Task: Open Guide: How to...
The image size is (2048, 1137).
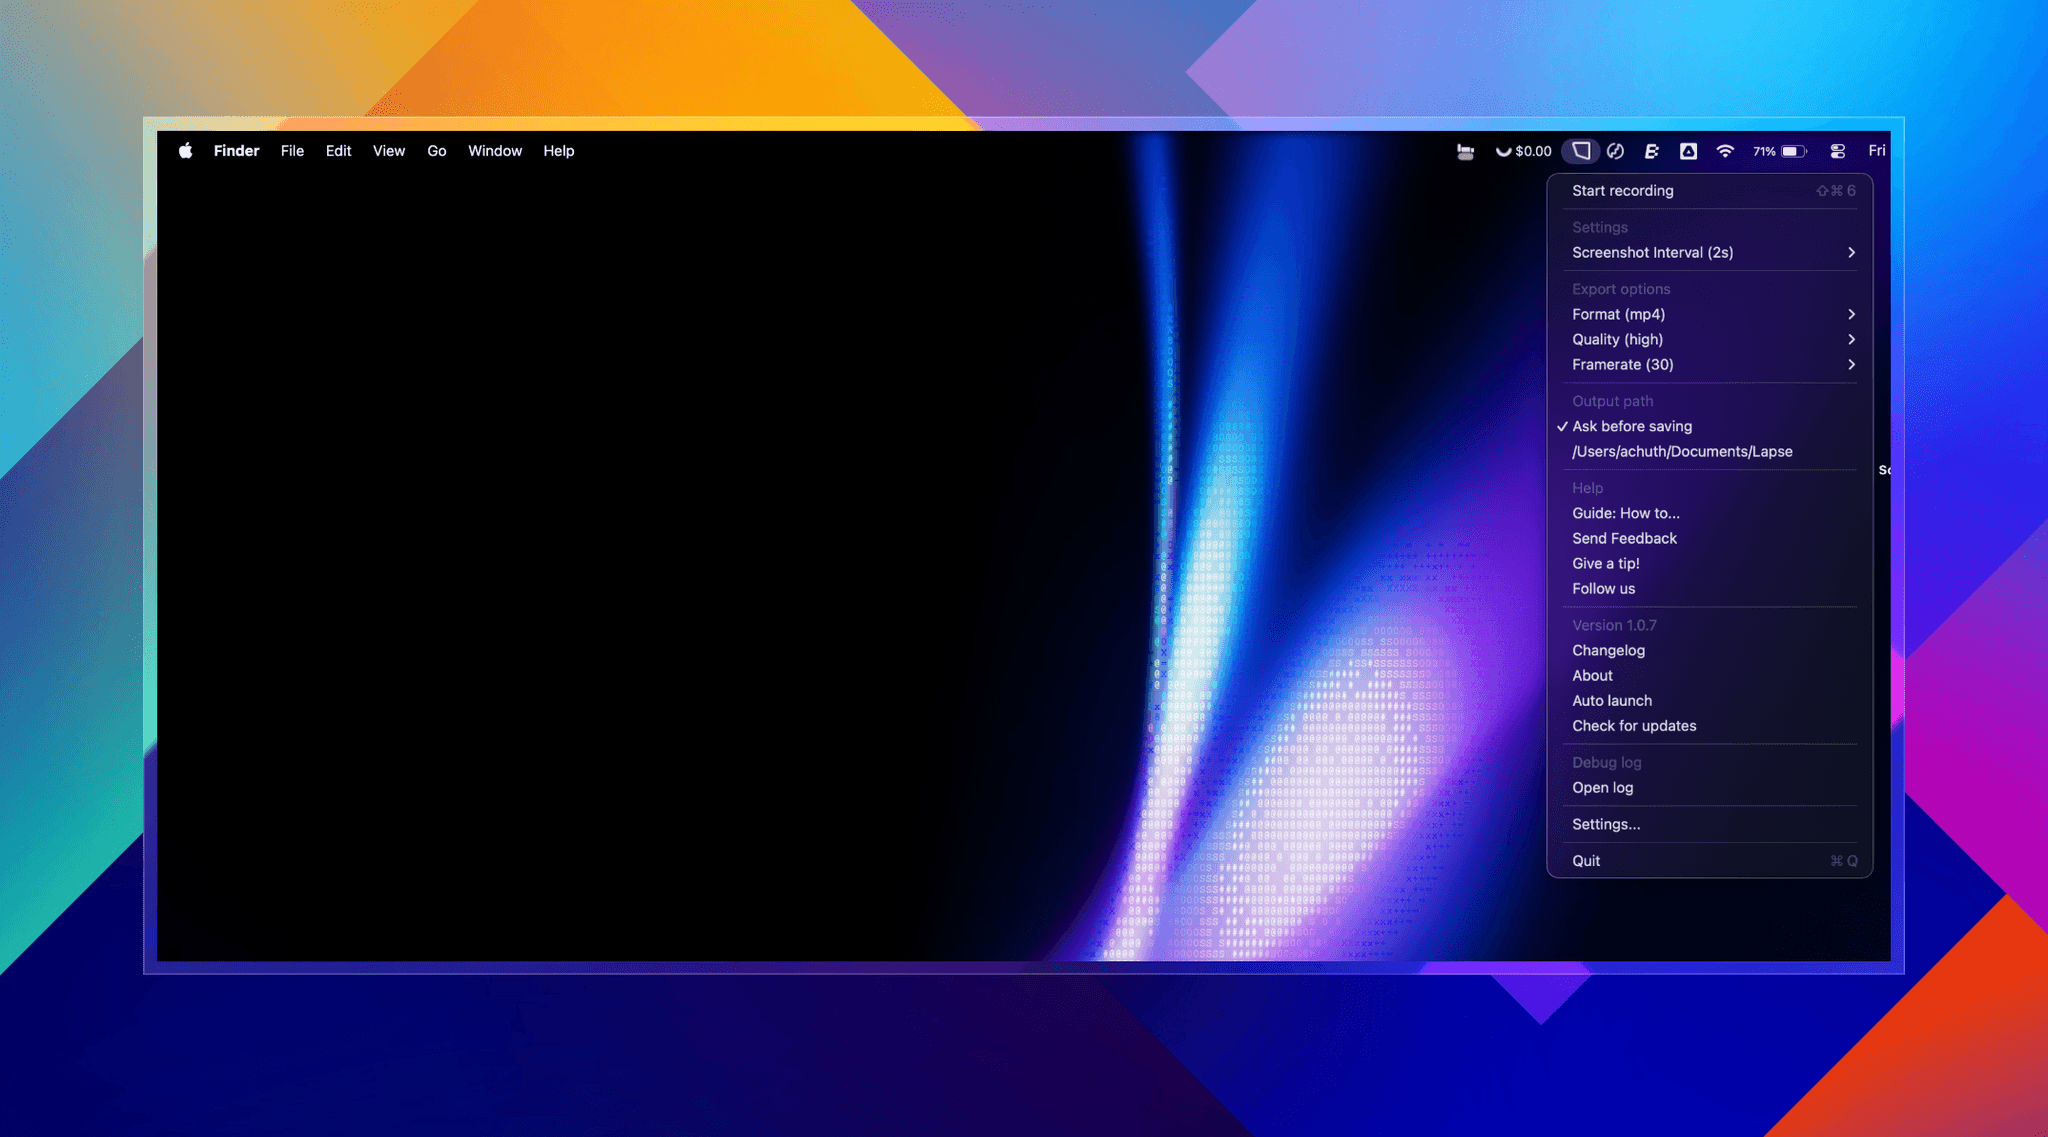Action: (1709, 513)
